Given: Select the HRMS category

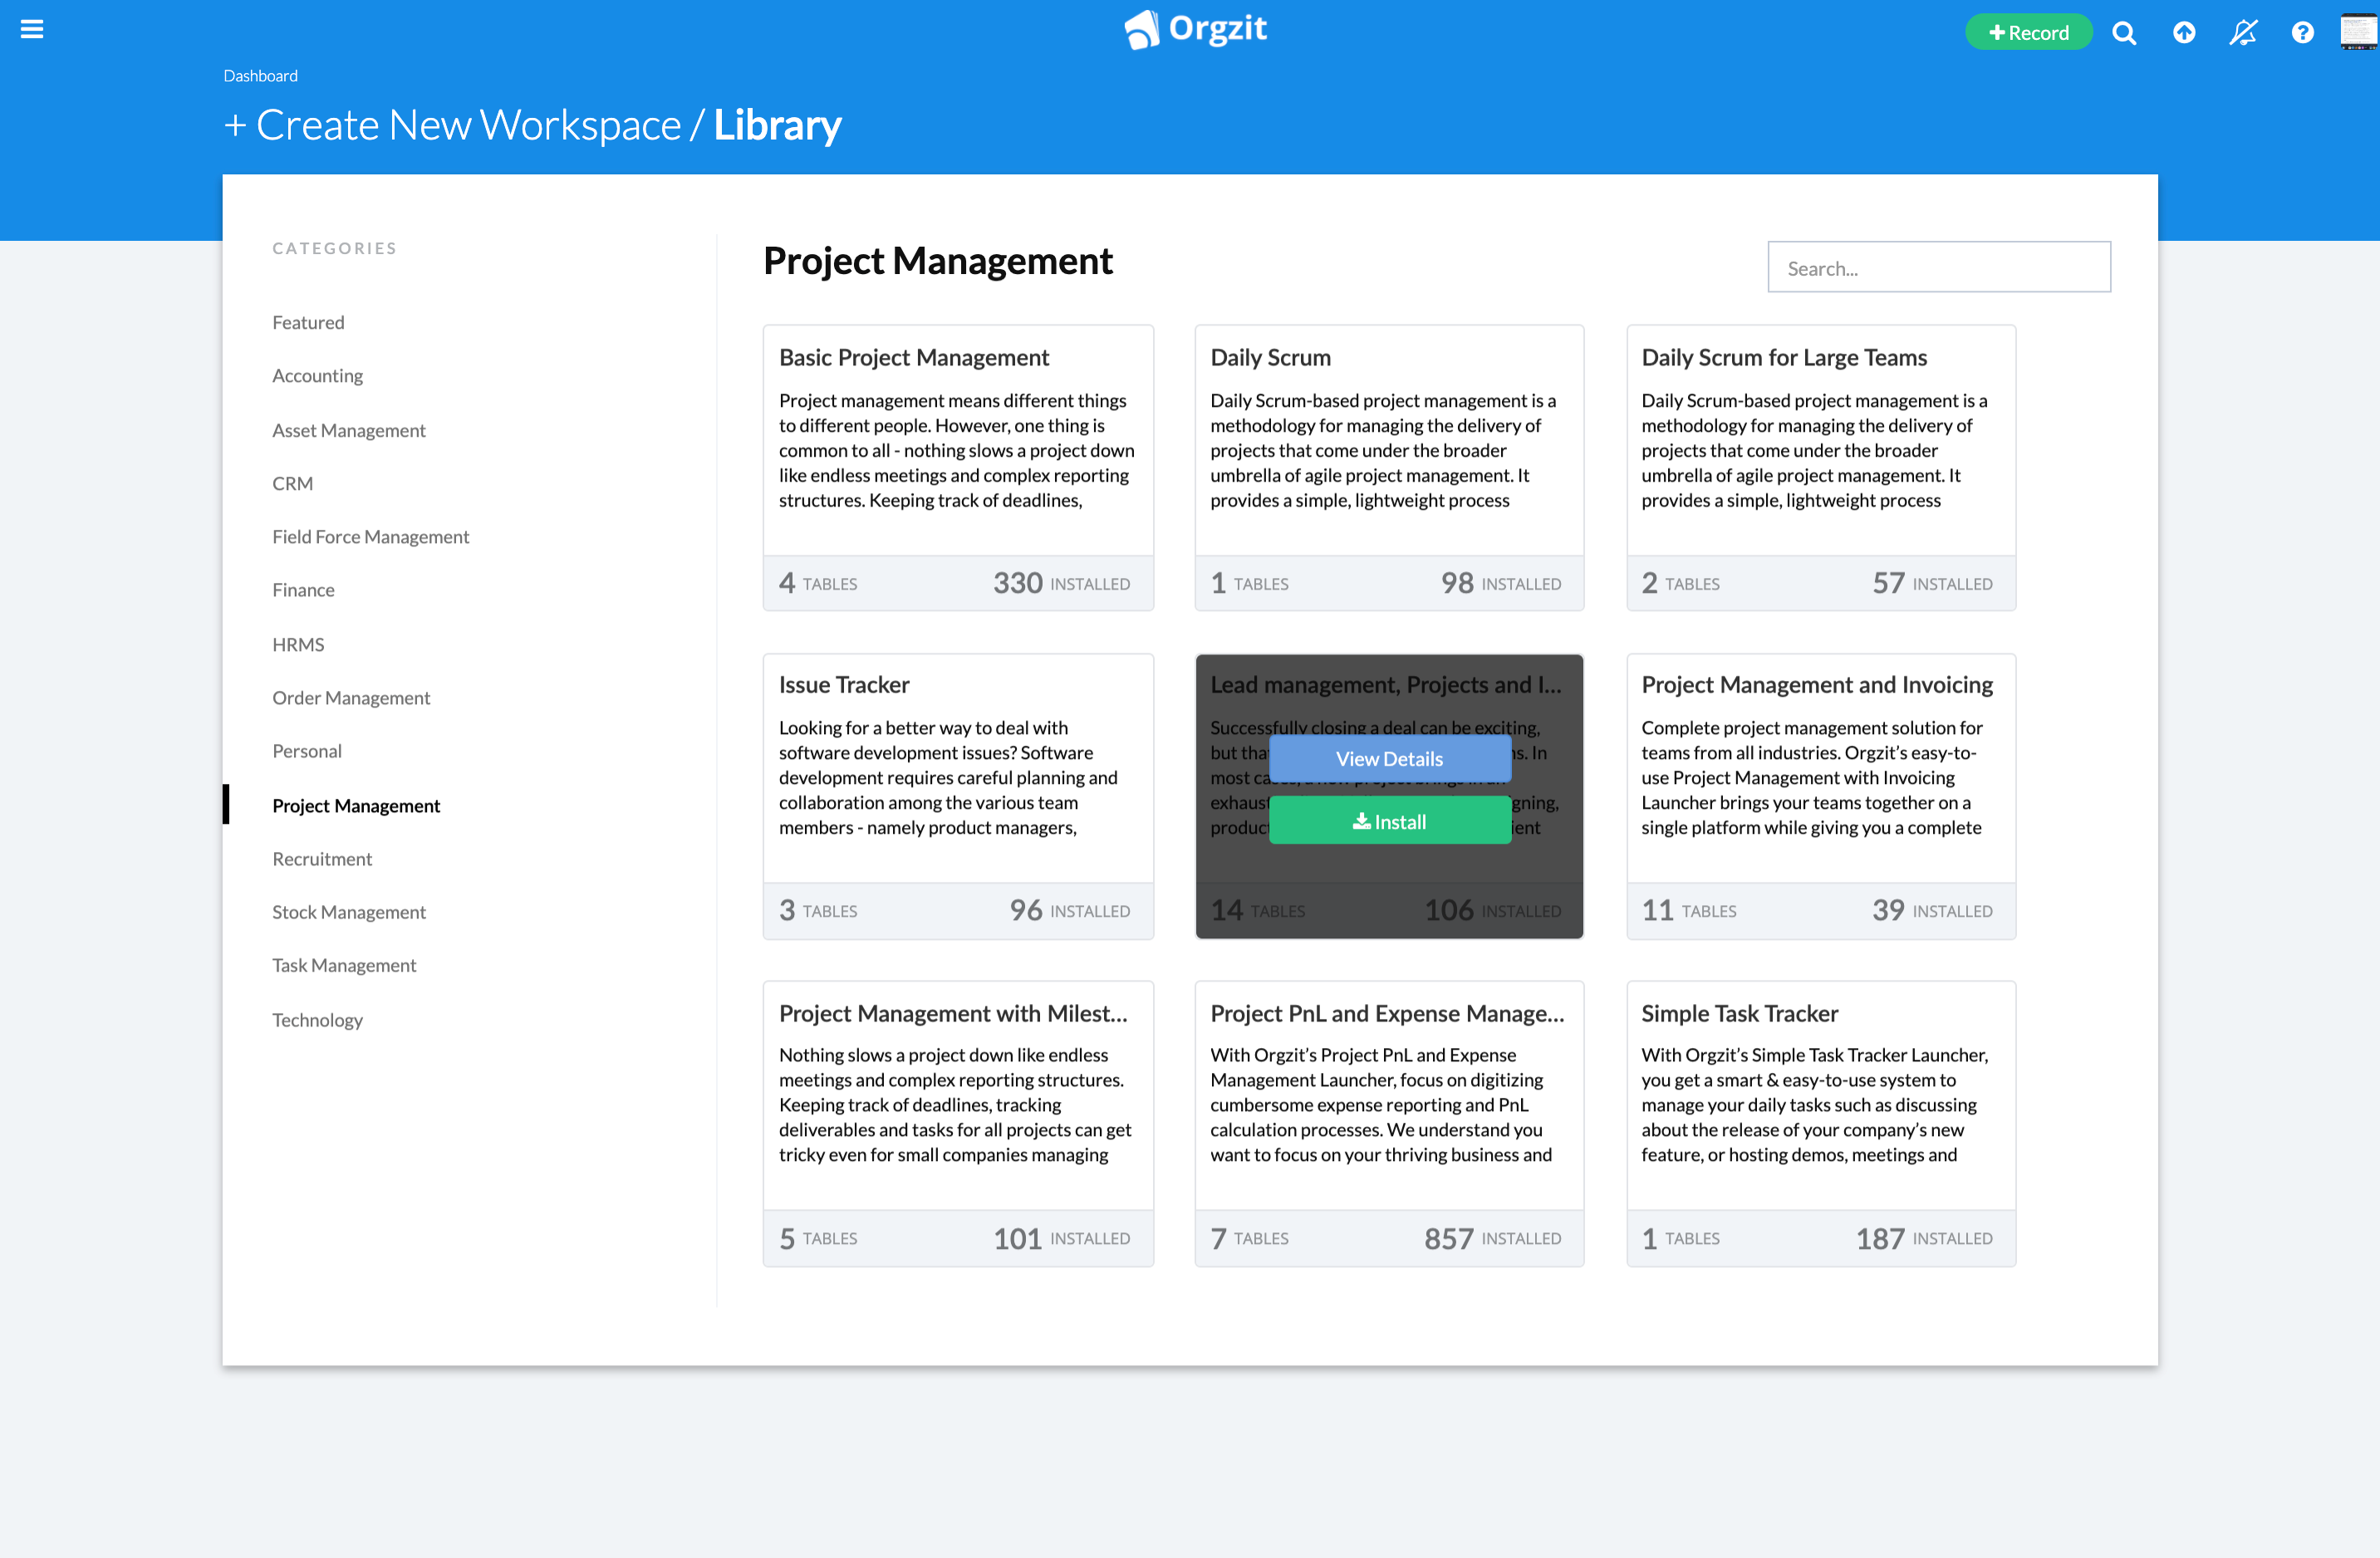Looking at the screenshot, I should tap(298, 644).
